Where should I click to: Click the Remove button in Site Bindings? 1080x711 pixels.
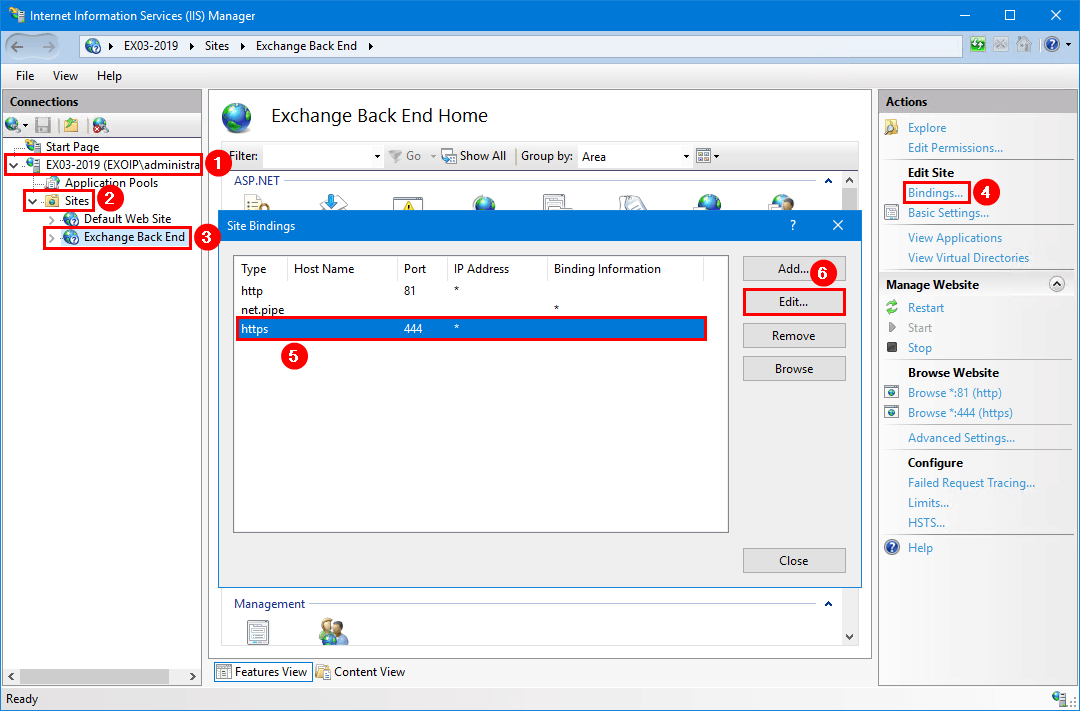[793, 336]
